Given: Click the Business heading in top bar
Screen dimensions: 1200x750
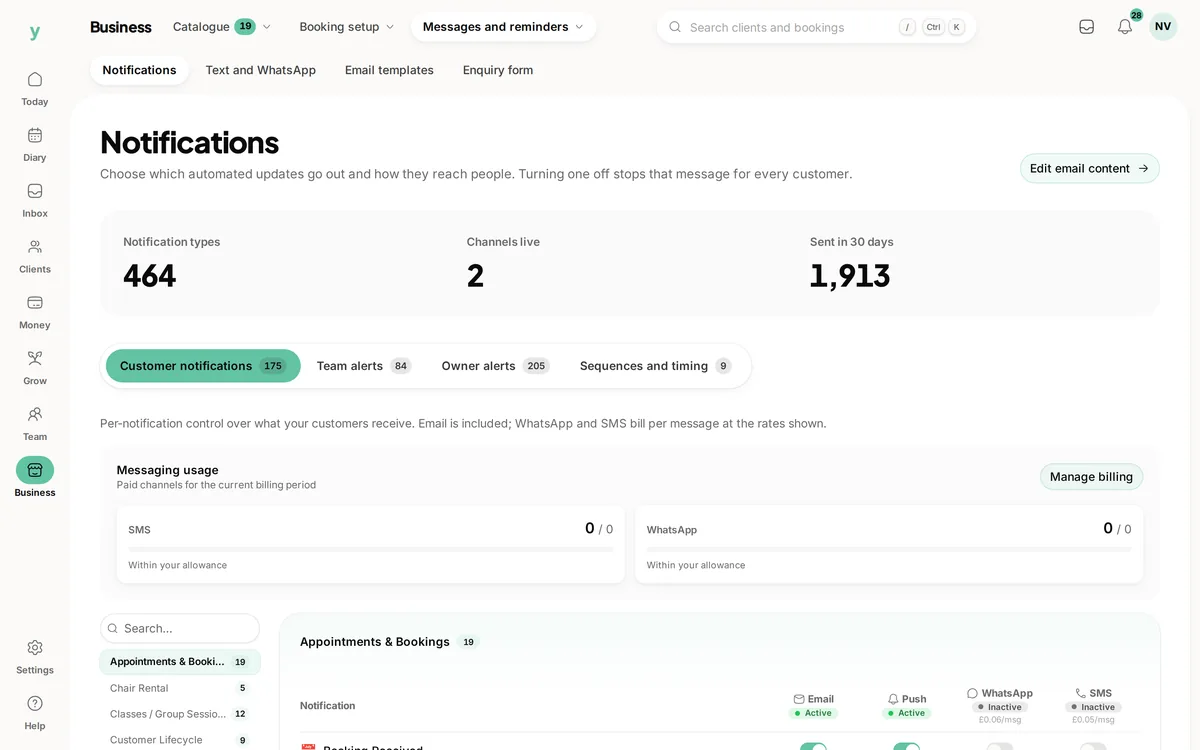Looking at the screenshot, I should click(x=121, y=27).
